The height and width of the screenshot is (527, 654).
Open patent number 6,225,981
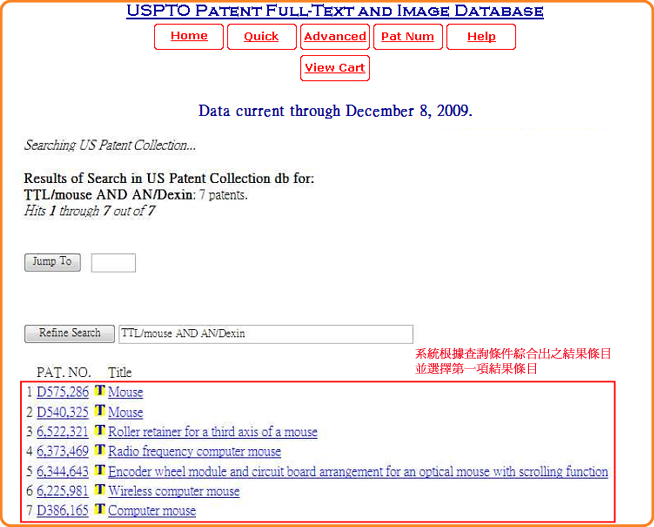point(63,491)
